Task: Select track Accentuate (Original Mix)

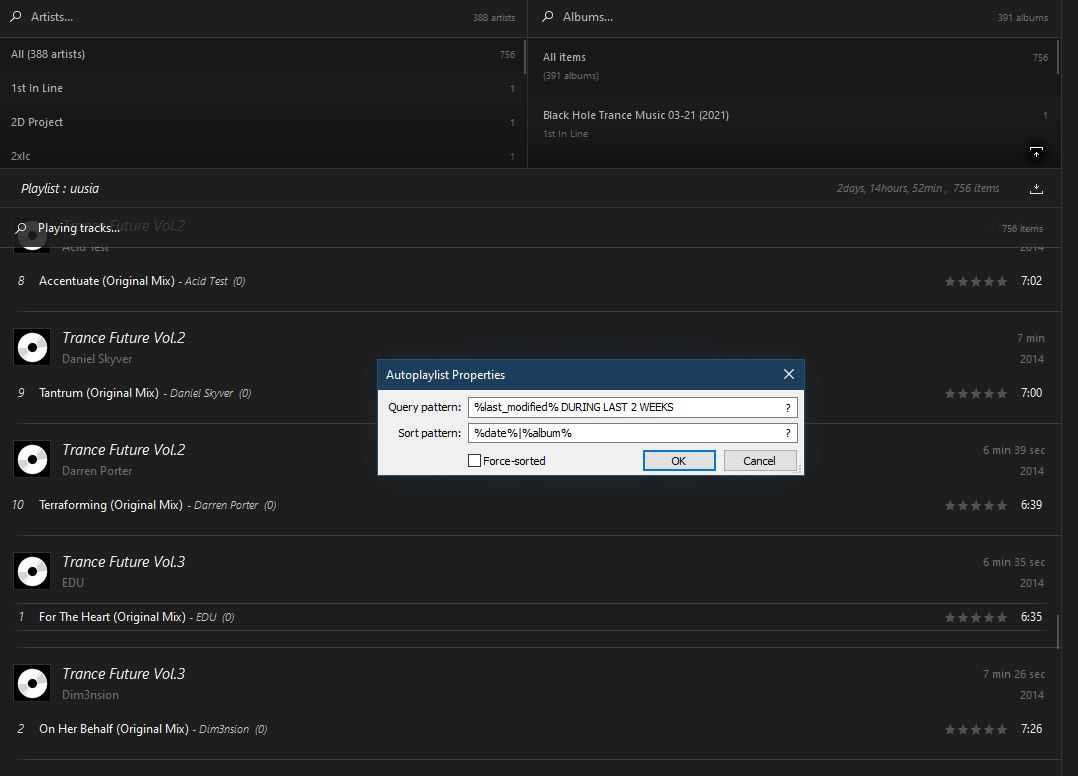Action: tap(529, 281)
